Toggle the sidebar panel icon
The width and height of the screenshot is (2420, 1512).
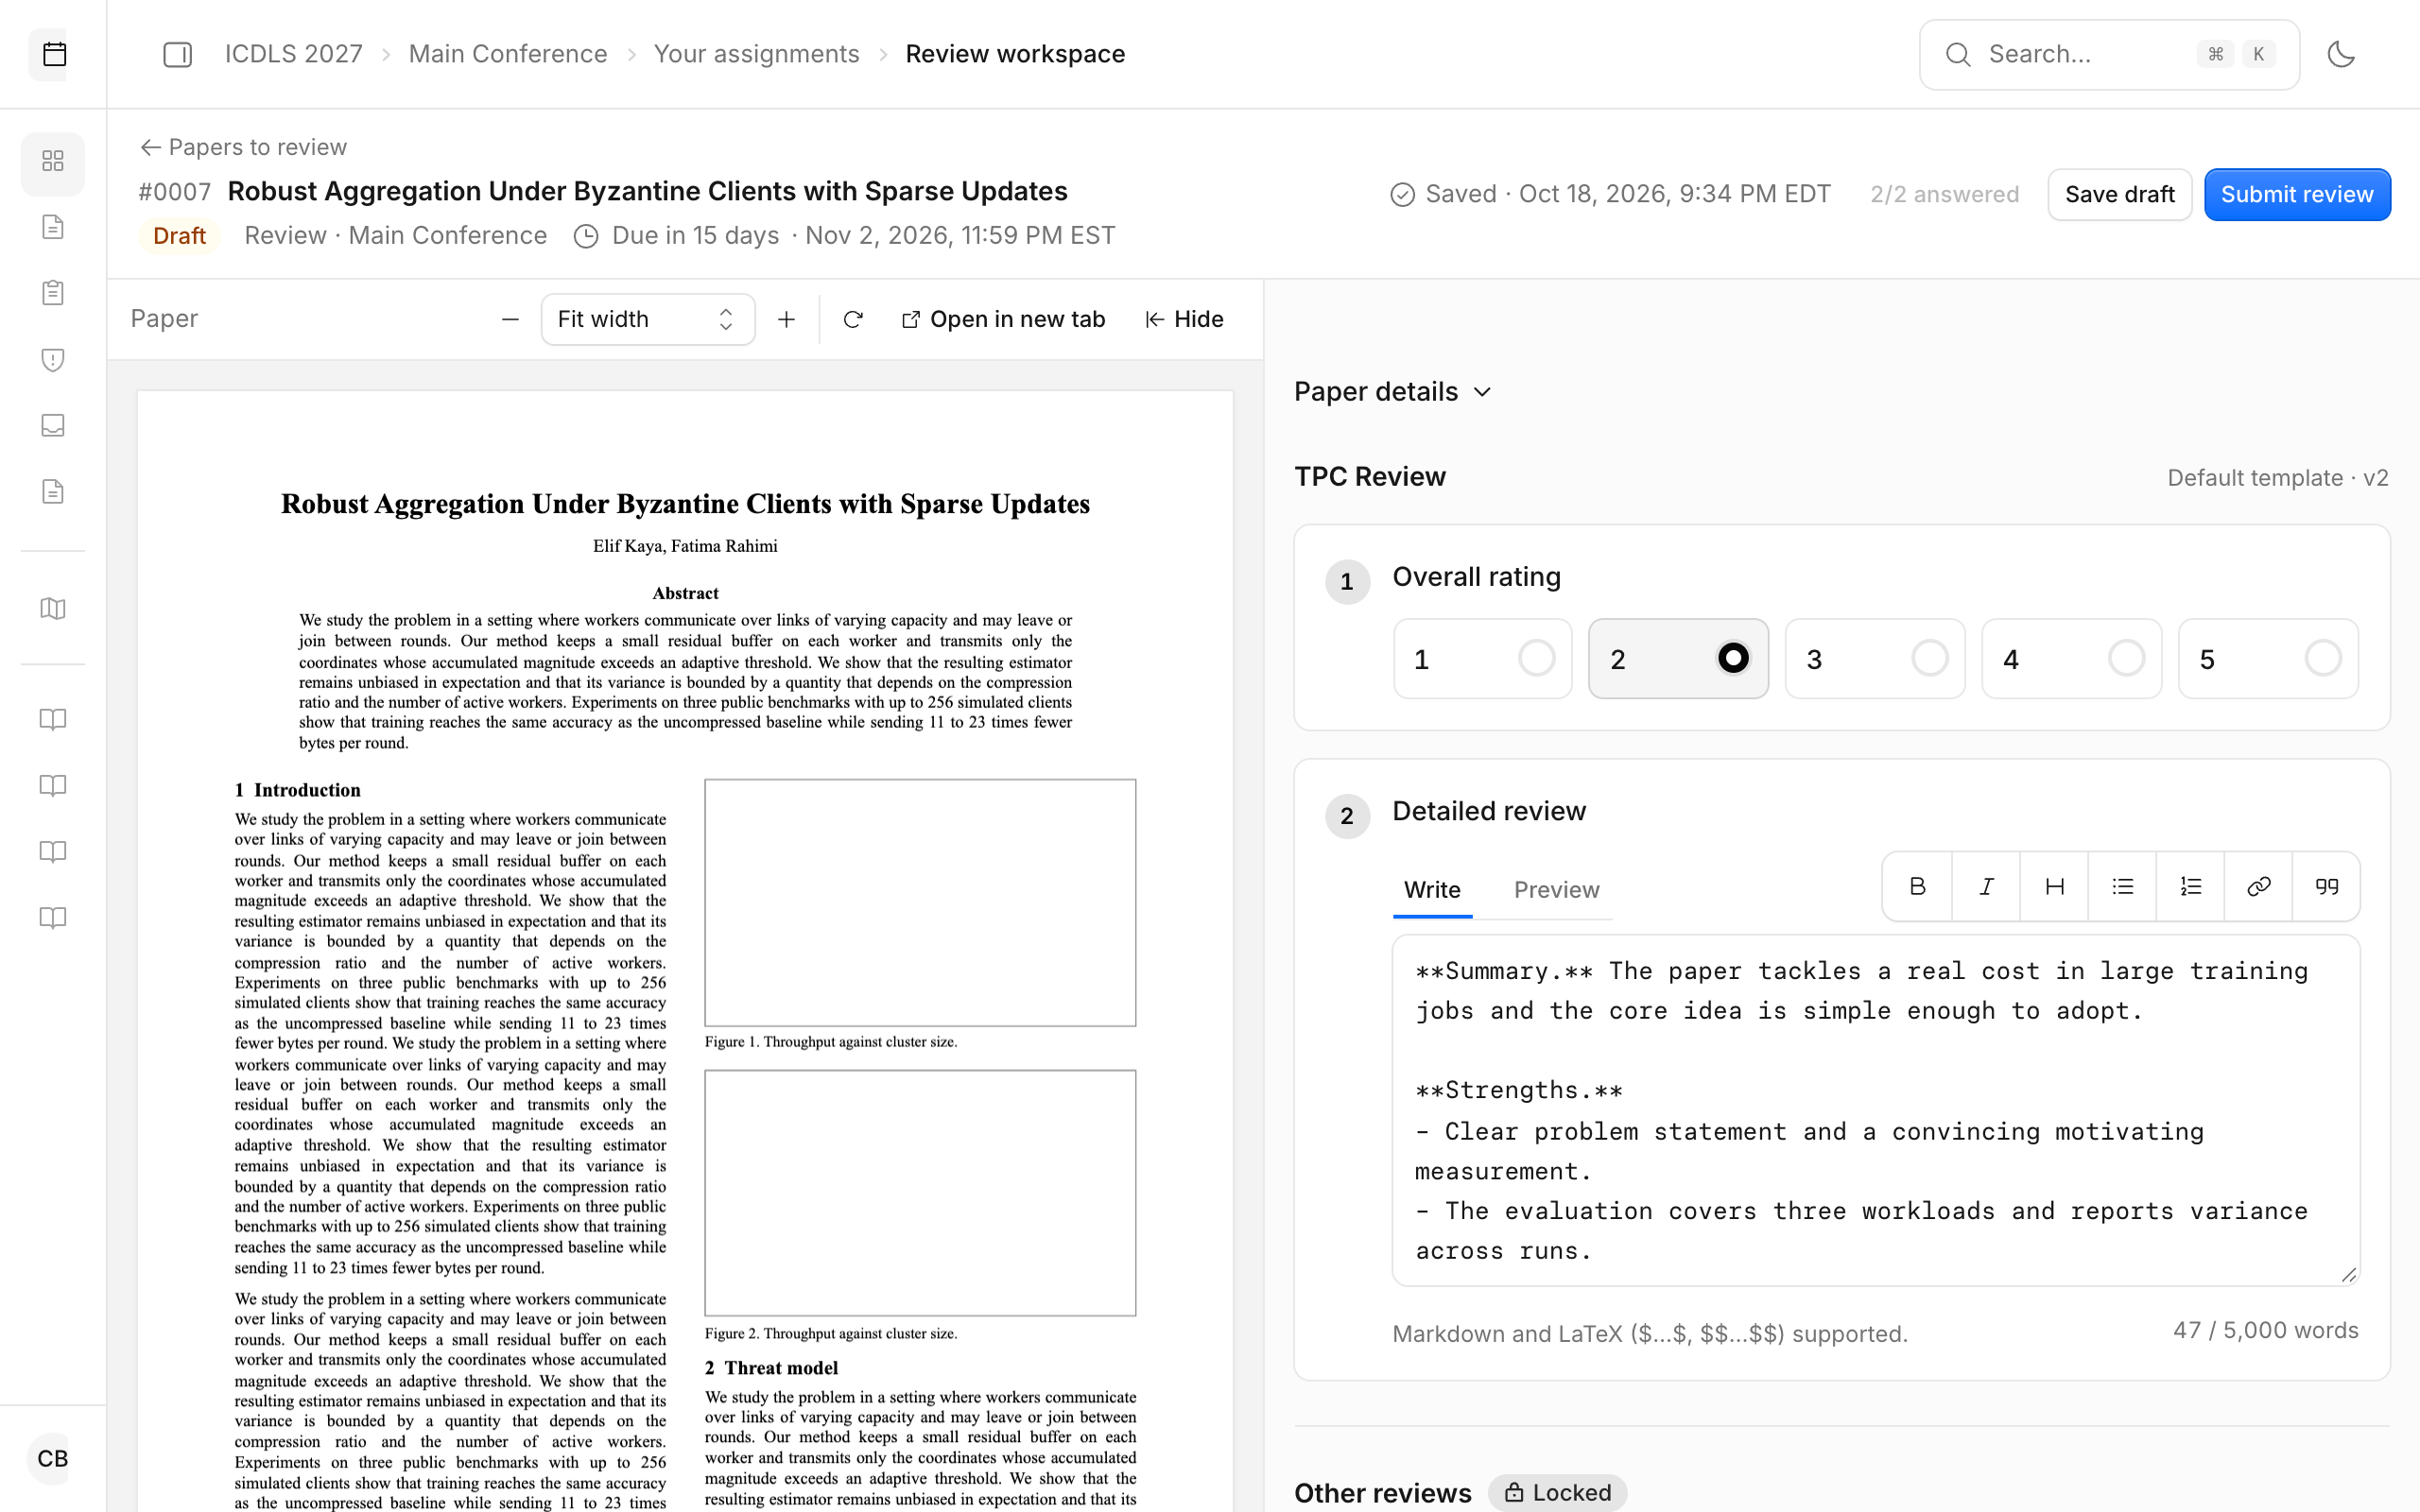177,54
